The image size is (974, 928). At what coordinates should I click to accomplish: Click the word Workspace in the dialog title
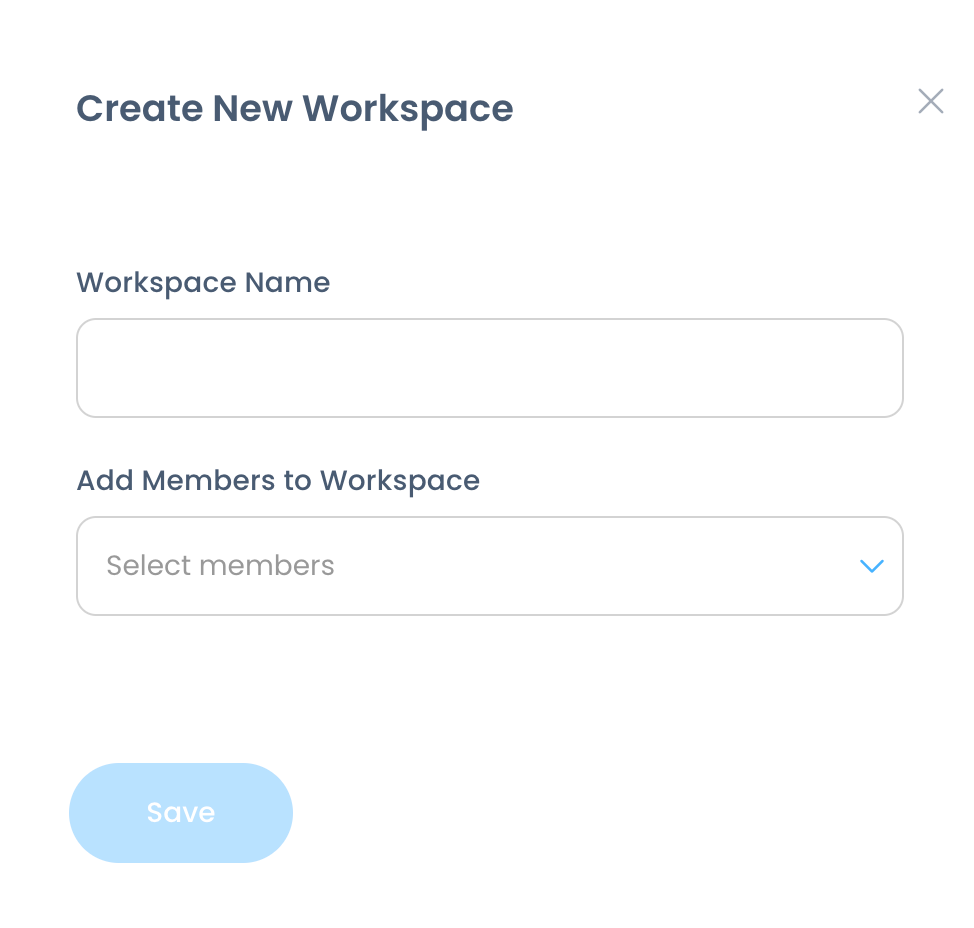[407, 109]
